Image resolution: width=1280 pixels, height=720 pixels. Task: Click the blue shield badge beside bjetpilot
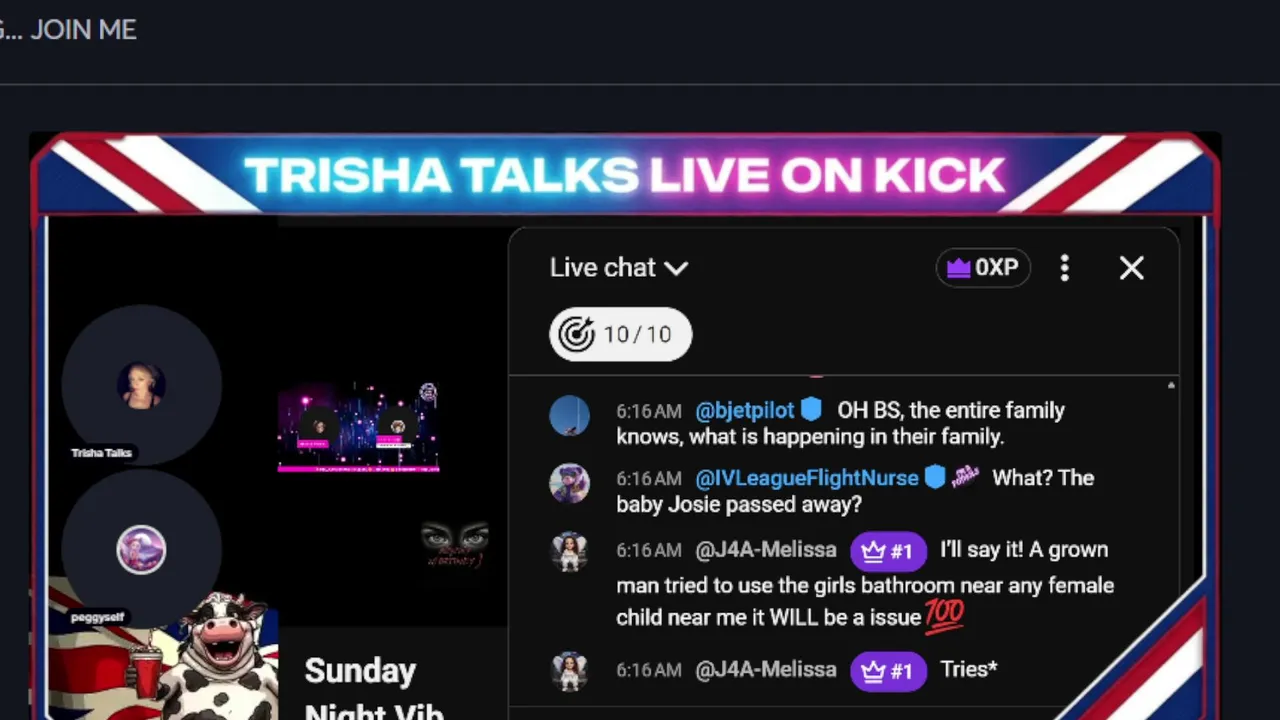pos(811,410)
